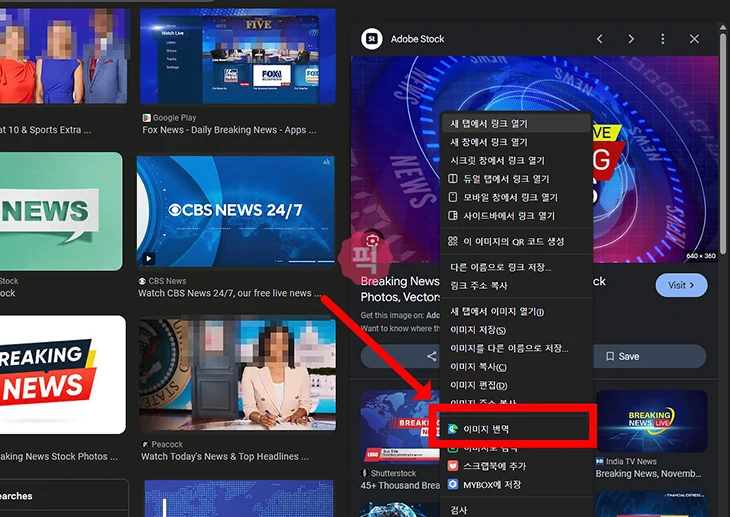The image size is (730, 517).
Task: Click the Adobe Stock logo icon
Action: click(x=372, y=39)
